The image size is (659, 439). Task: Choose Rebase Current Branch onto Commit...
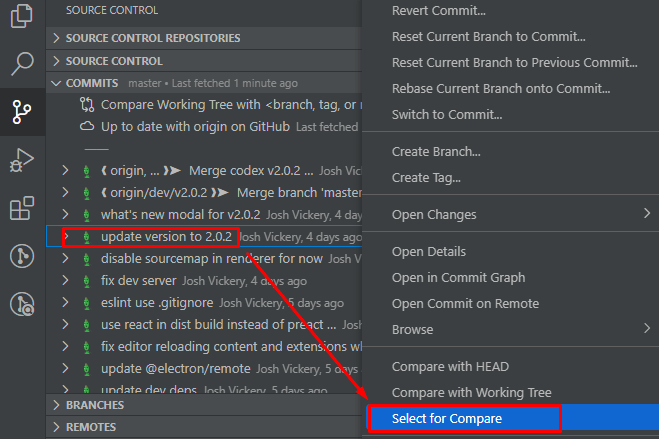point(510,89)
